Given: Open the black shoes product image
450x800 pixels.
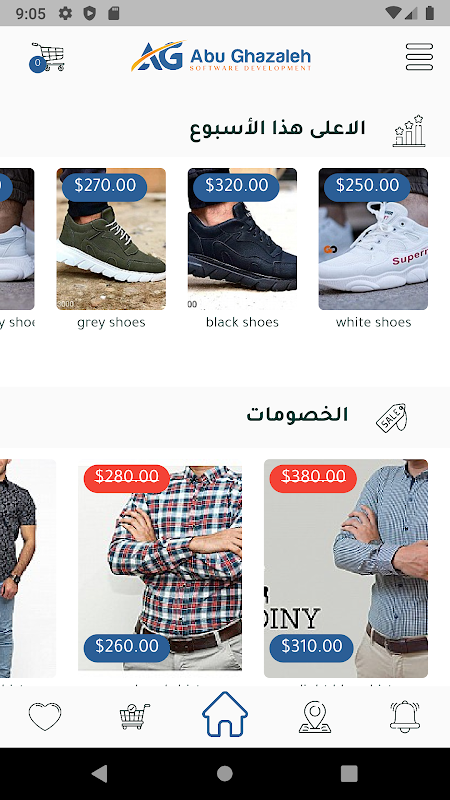Looking at the screenshot, I should pos(242,239).
